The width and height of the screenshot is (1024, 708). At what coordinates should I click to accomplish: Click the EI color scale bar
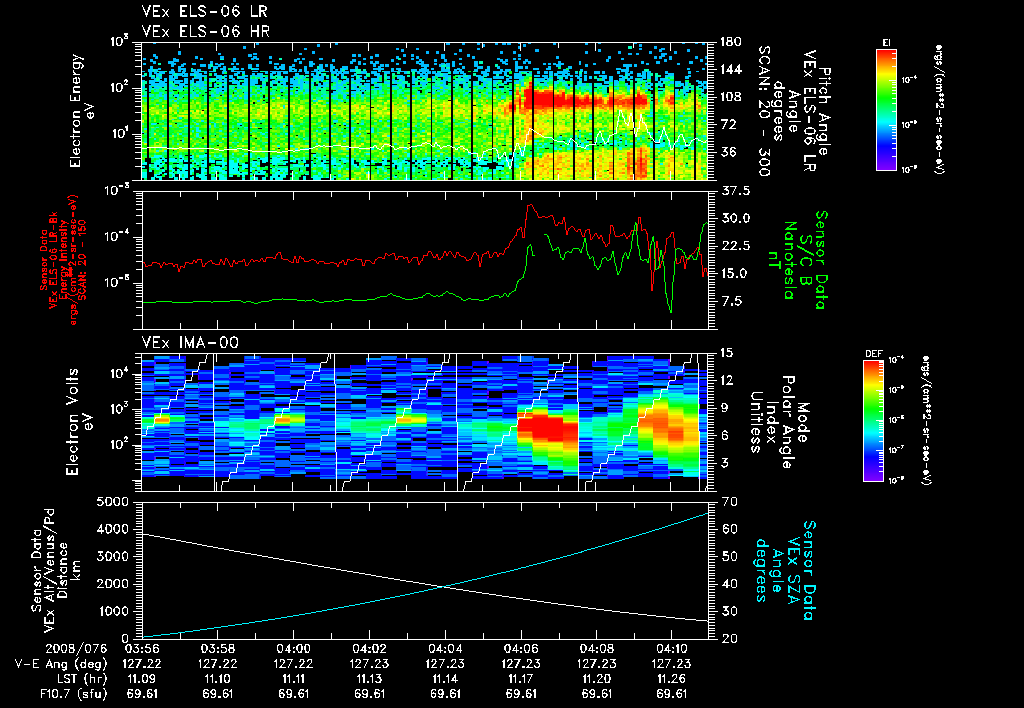click(x=886, y=109)
